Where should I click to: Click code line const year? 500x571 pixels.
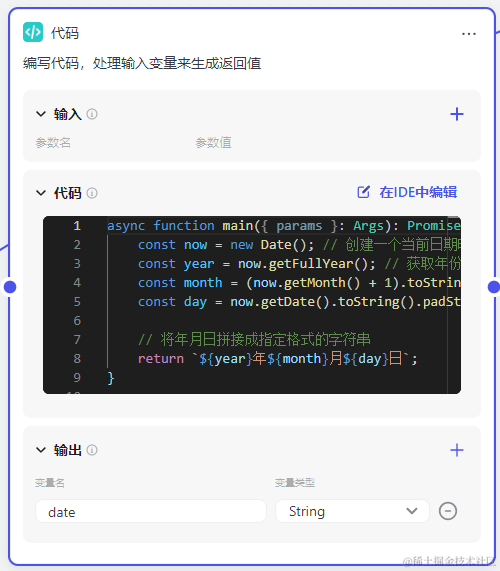coord(299,263)
